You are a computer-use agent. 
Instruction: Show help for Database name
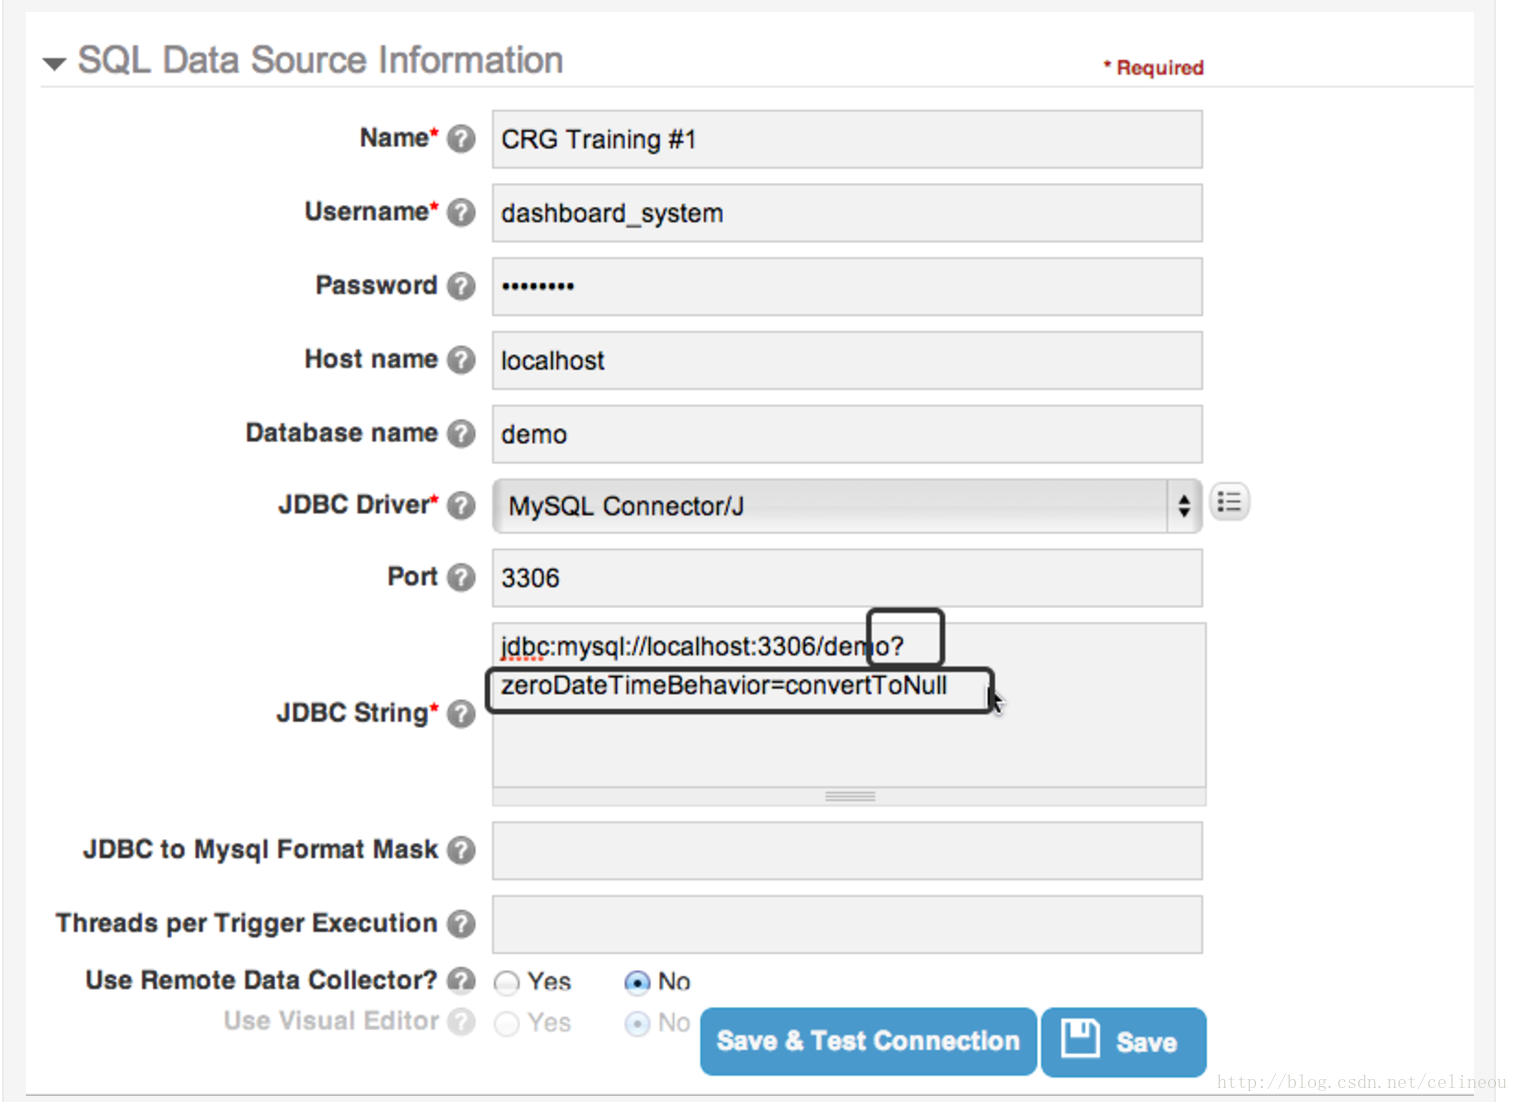point(461,434)
